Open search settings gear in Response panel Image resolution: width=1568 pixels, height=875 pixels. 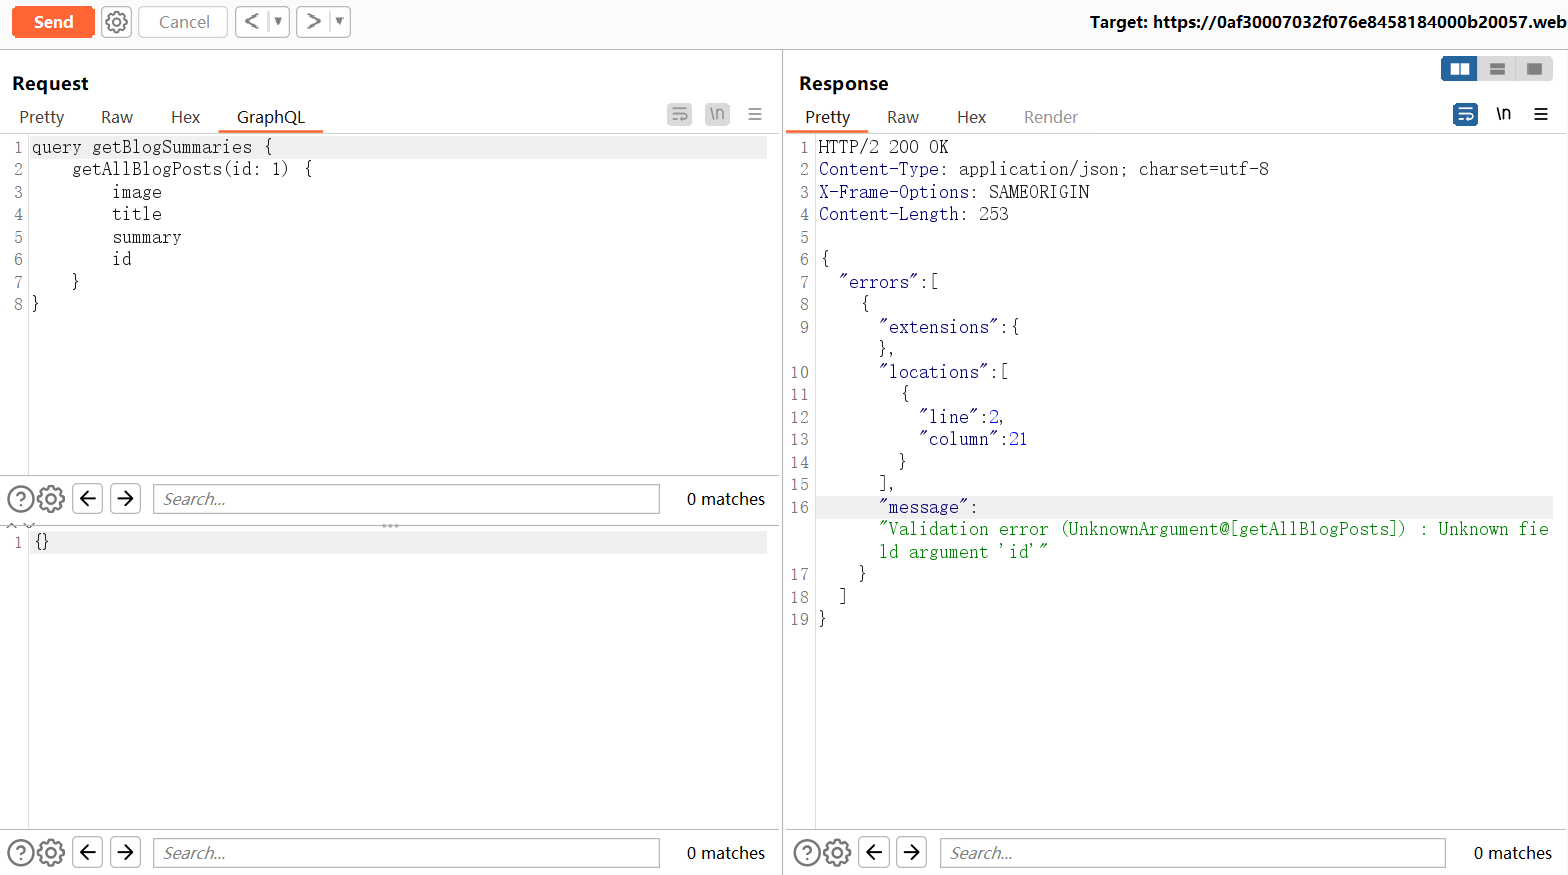click(x=837, y=853)
